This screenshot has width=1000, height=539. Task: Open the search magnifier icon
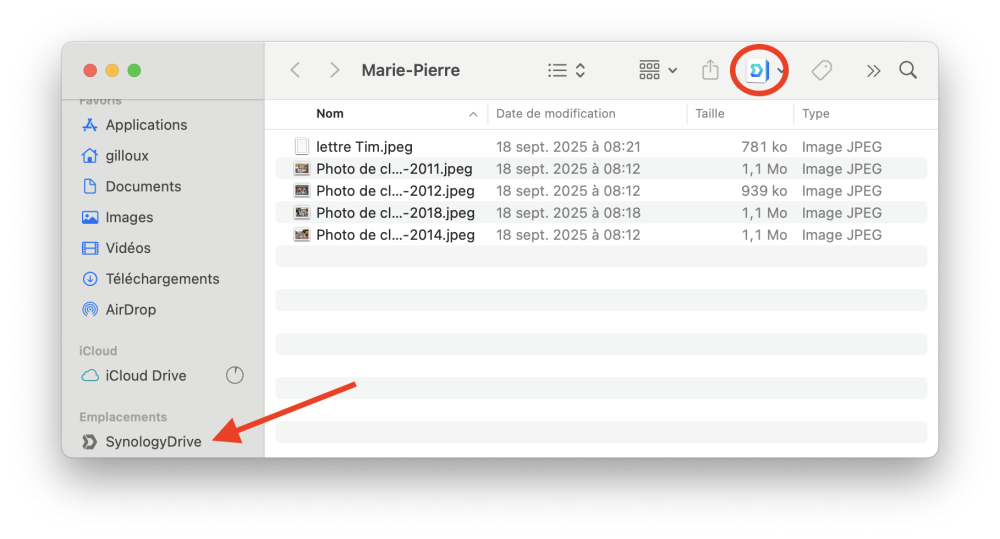908,70
